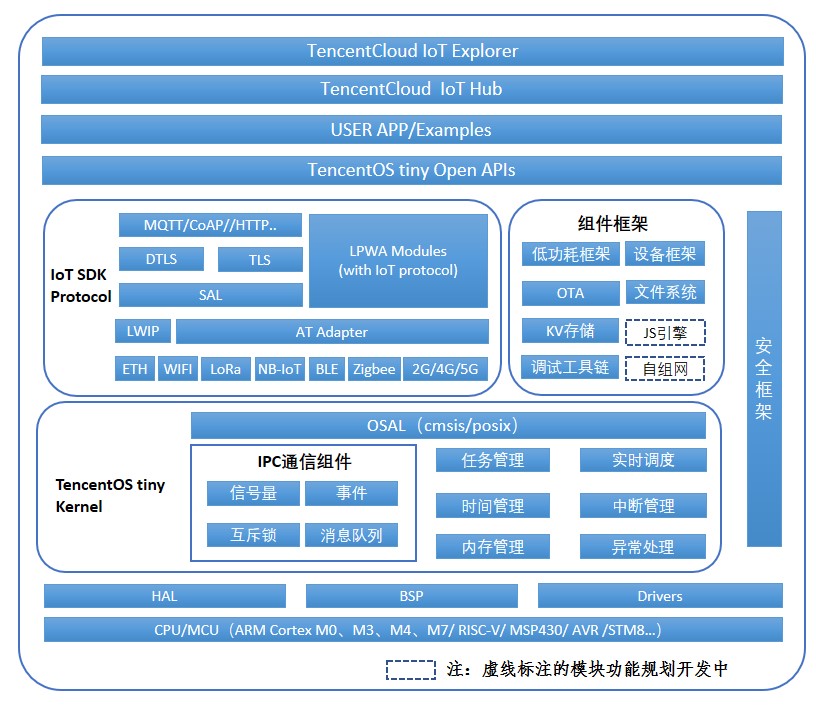This screenshot has height=705, width=816.
Task: Click the 中断管理 block
Action: (x=643, y=506)
